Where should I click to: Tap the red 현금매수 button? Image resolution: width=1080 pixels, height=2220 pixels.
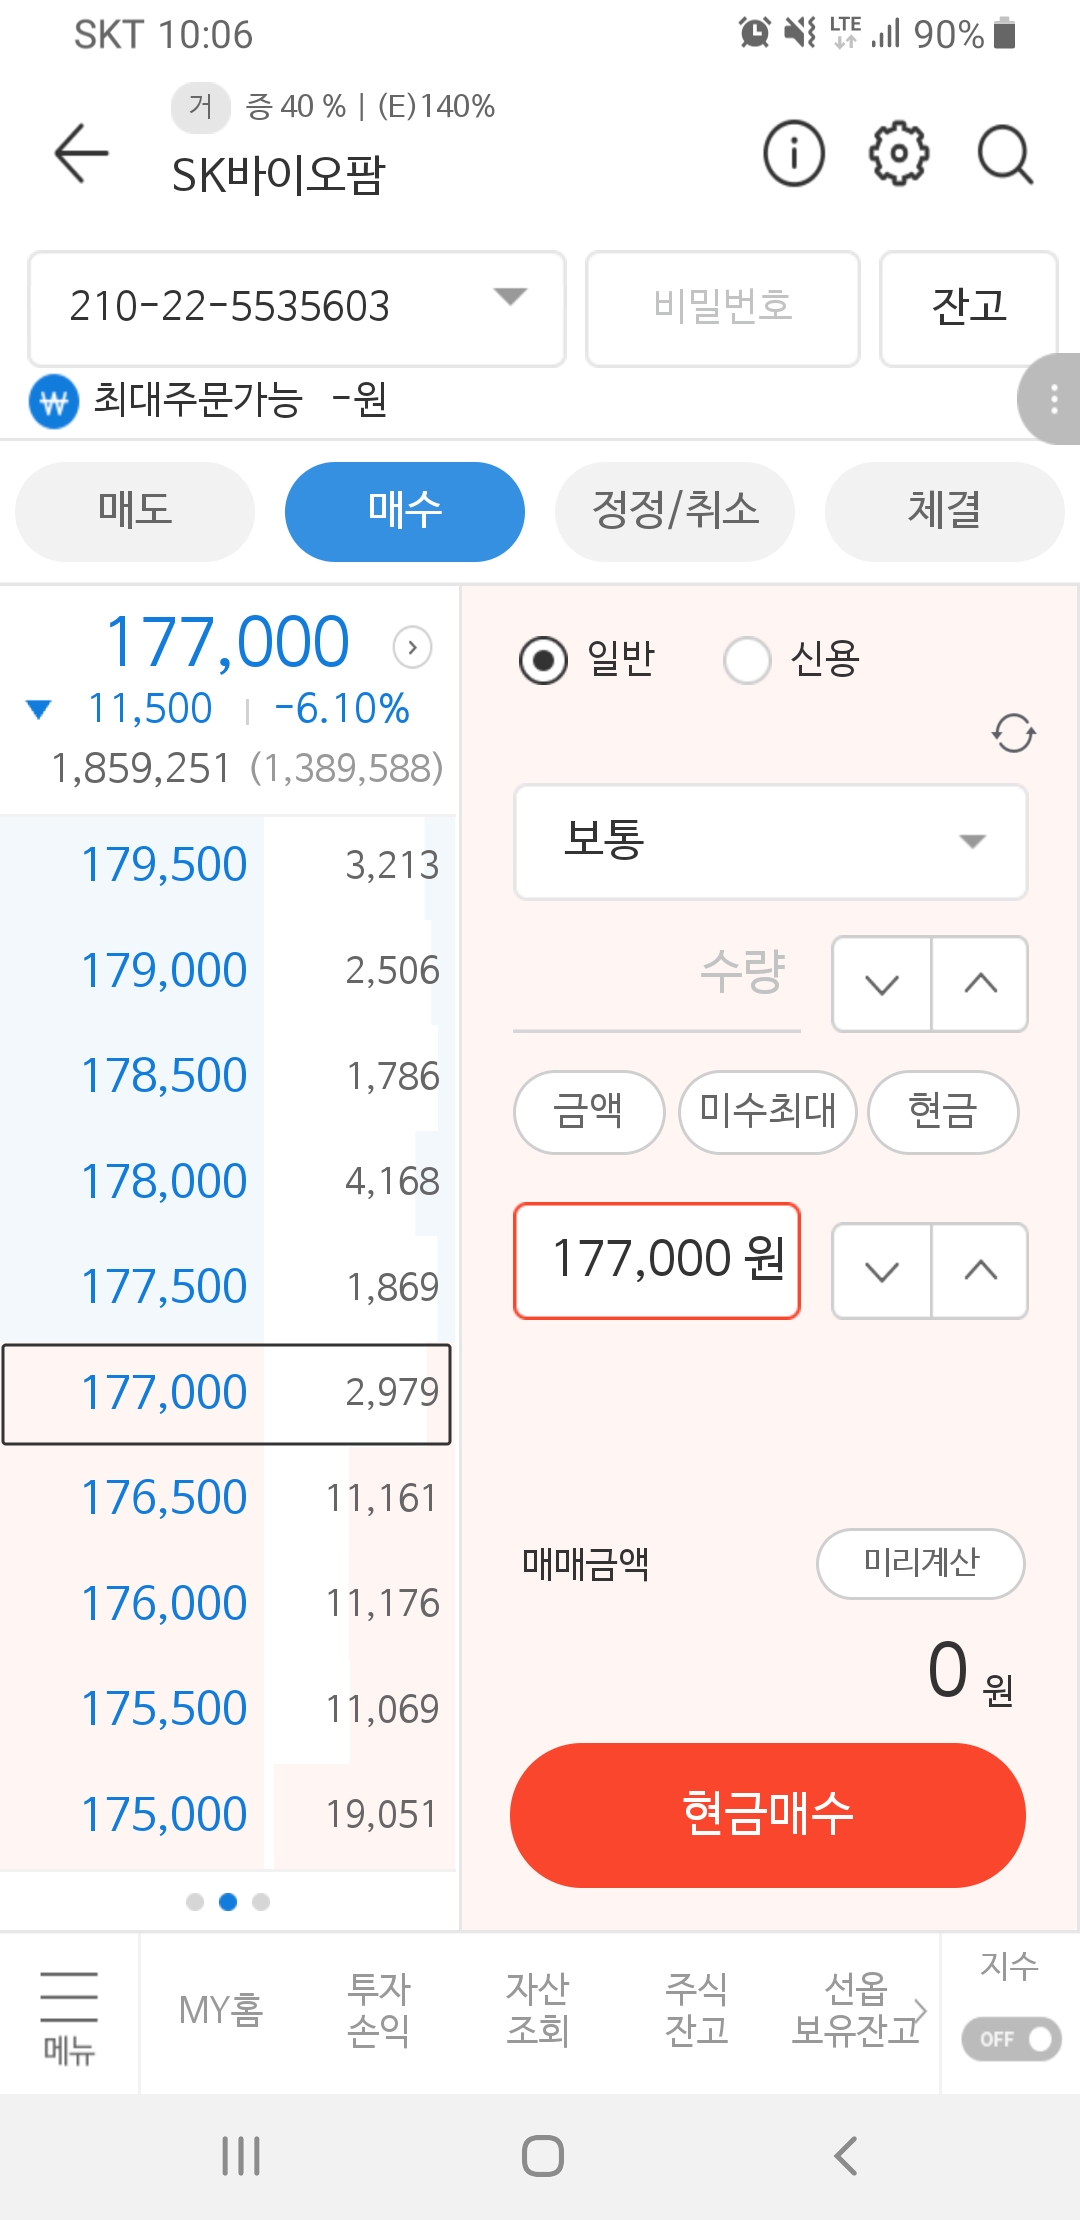[768, 1815]
